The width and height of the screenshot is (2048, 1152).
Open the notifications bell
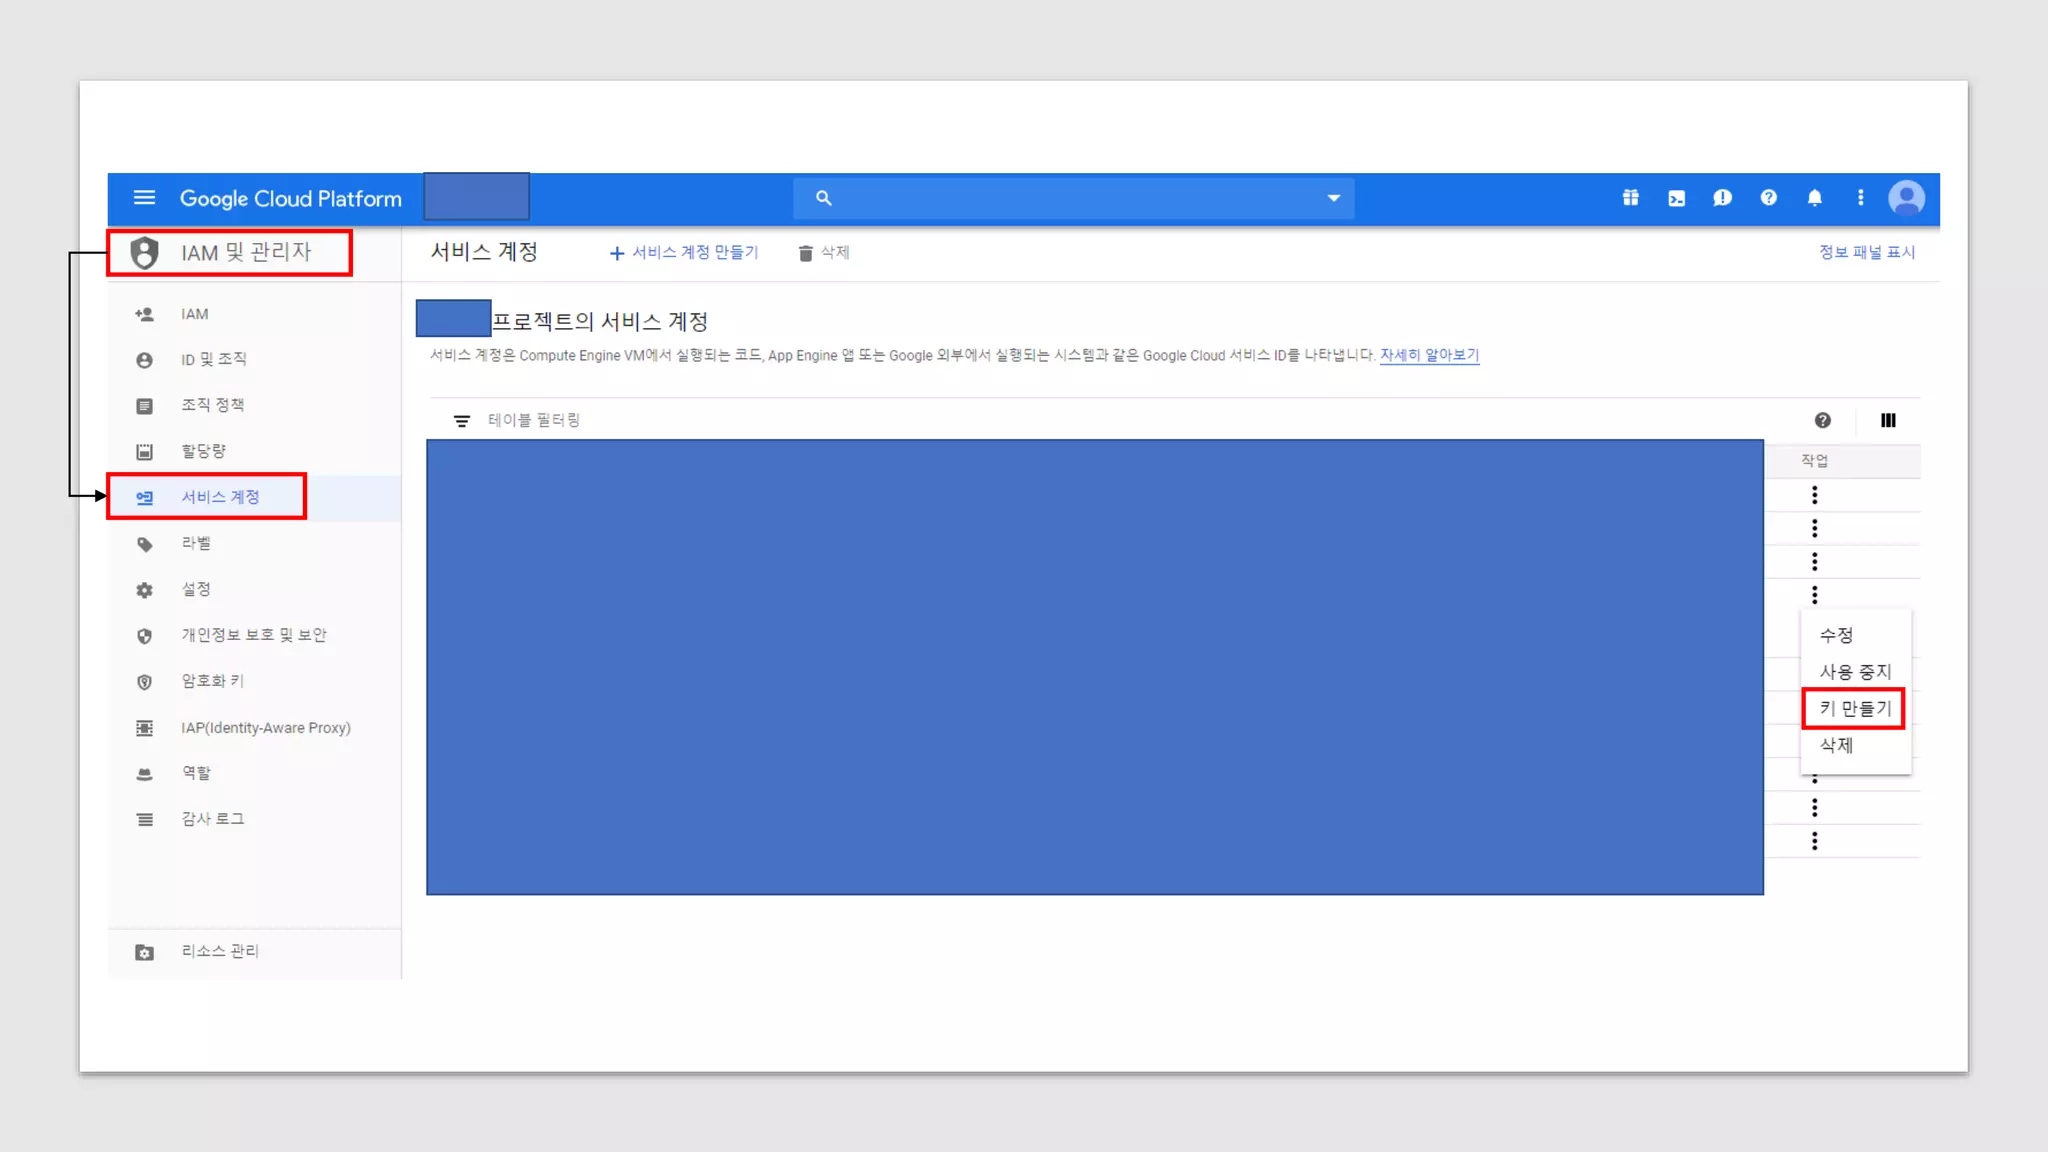[x=1814, y=198]
